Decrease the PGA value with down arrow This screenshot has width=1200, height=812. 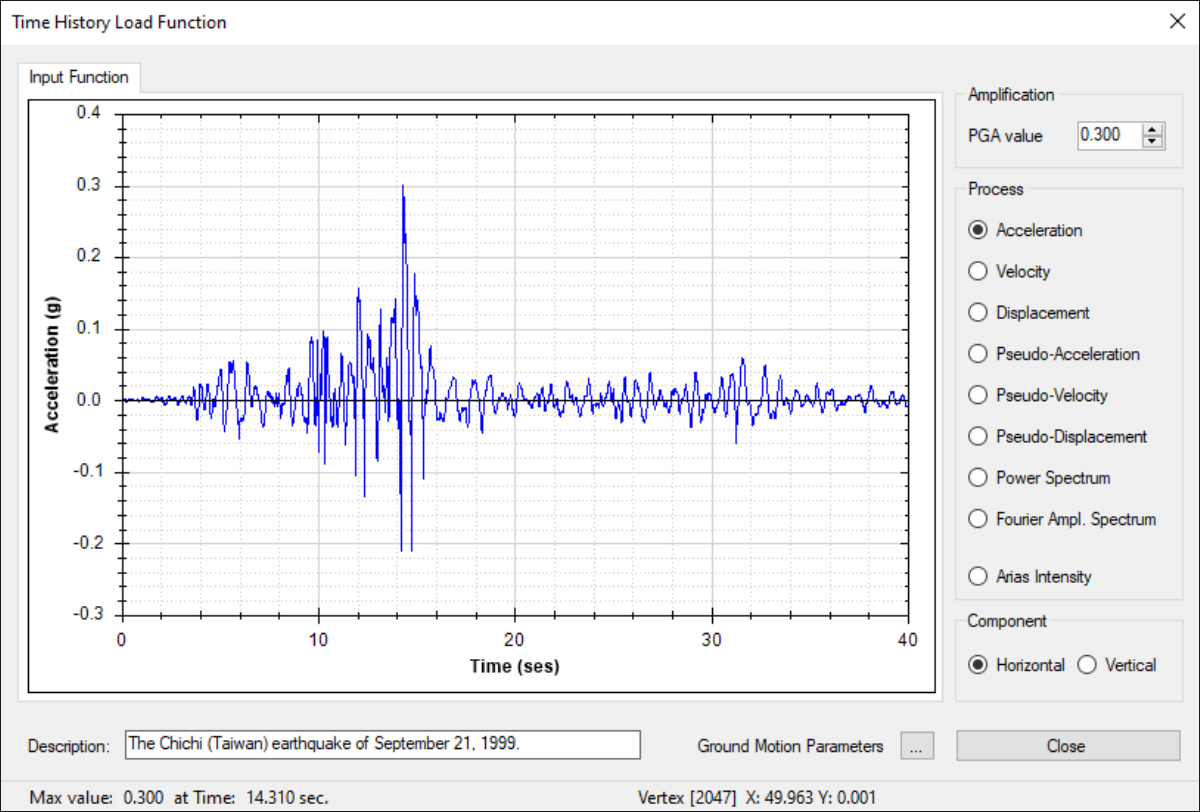coord(1154,141)
